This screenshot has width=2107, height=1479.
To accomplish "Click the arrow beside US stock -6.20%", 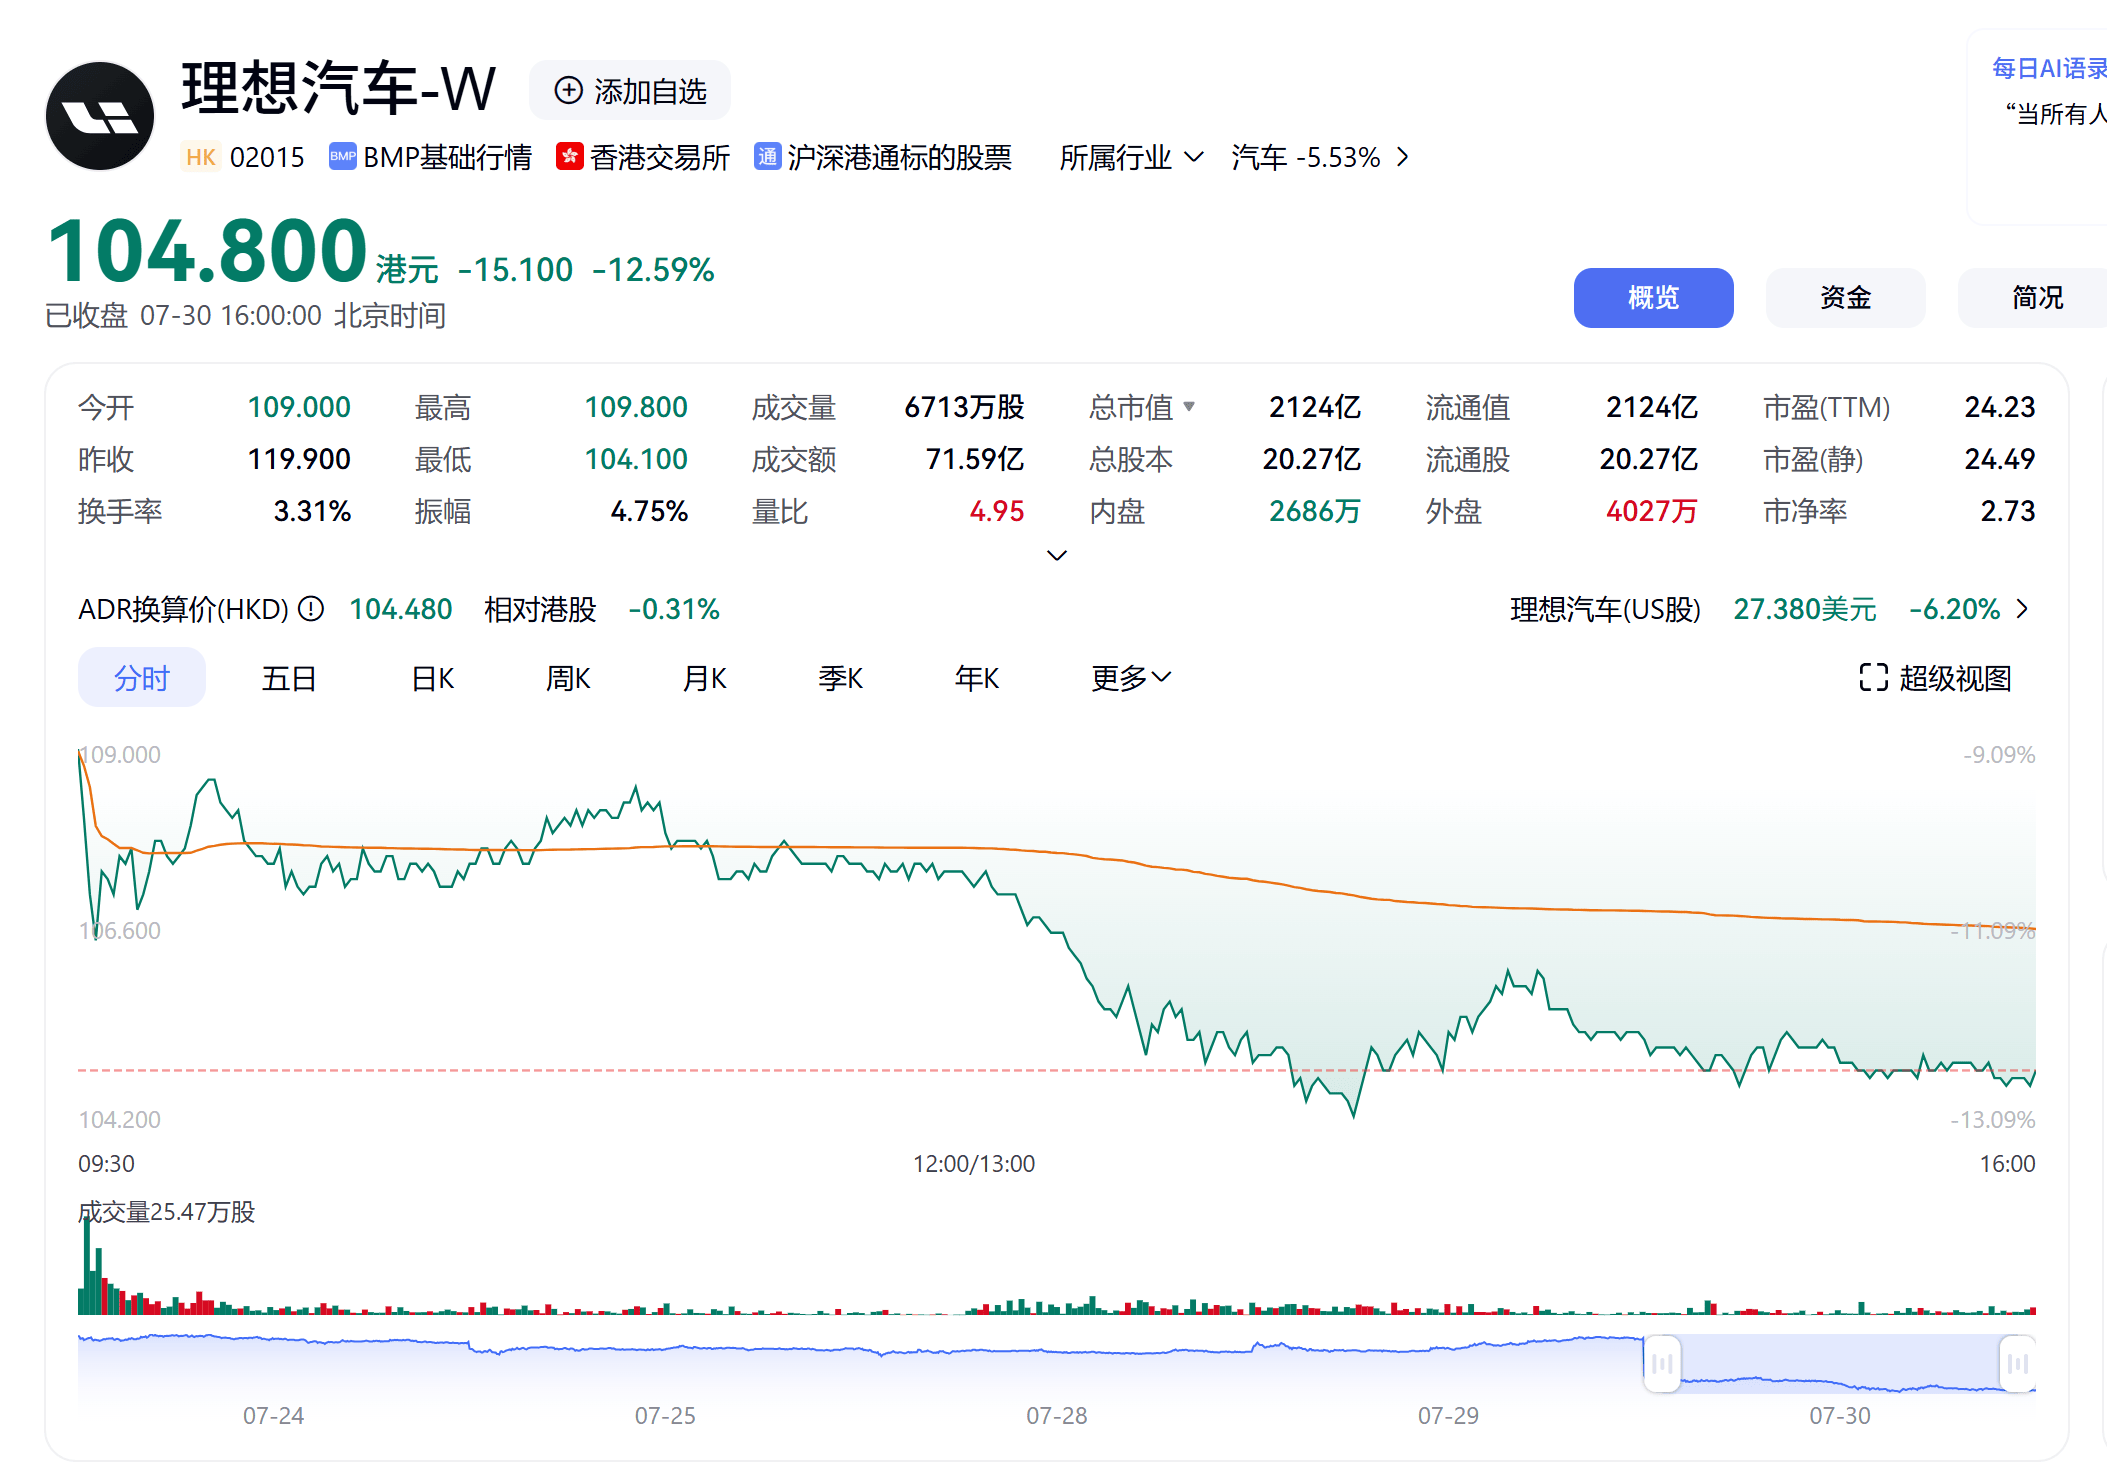I will pos(2022,608).
